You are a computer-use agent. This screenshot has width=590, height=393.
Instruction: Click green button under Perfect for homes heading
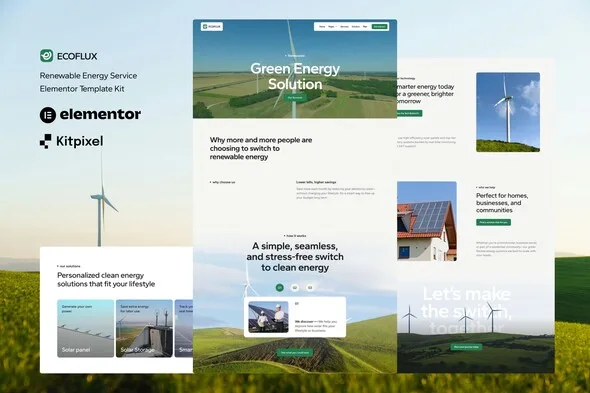(x=493, y=222)
